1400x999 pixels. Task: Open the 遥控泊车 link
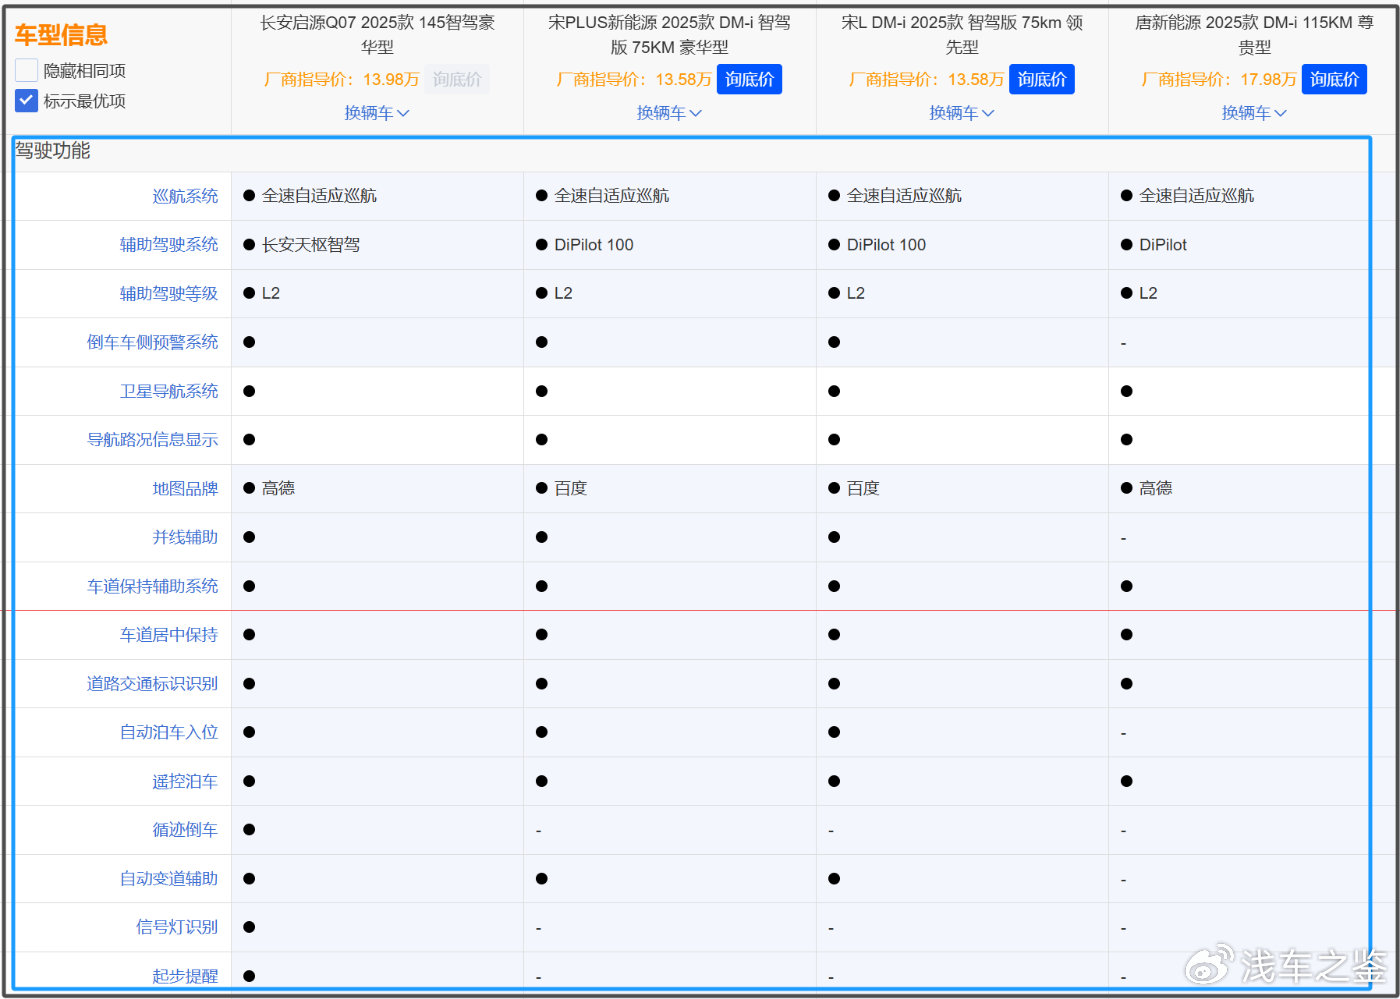(185, 781)
